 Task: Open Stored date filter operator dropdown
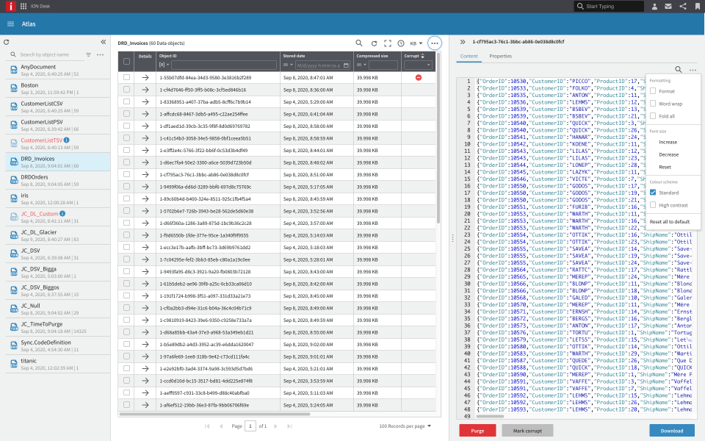click(288, 65)
